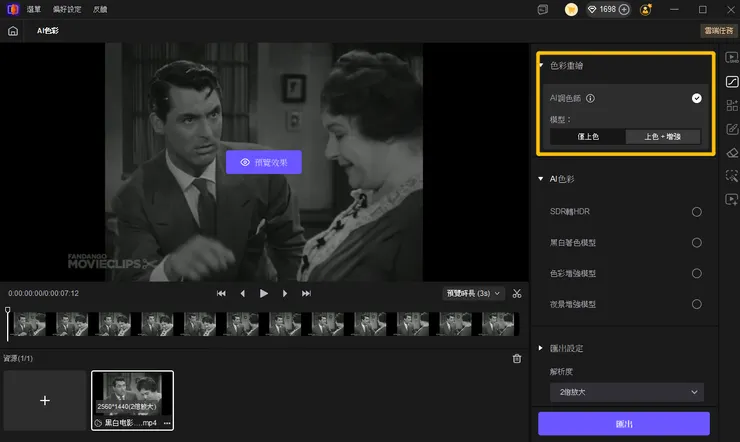
Task: Open the 反饋 menu
Action: tap(100, 9)
